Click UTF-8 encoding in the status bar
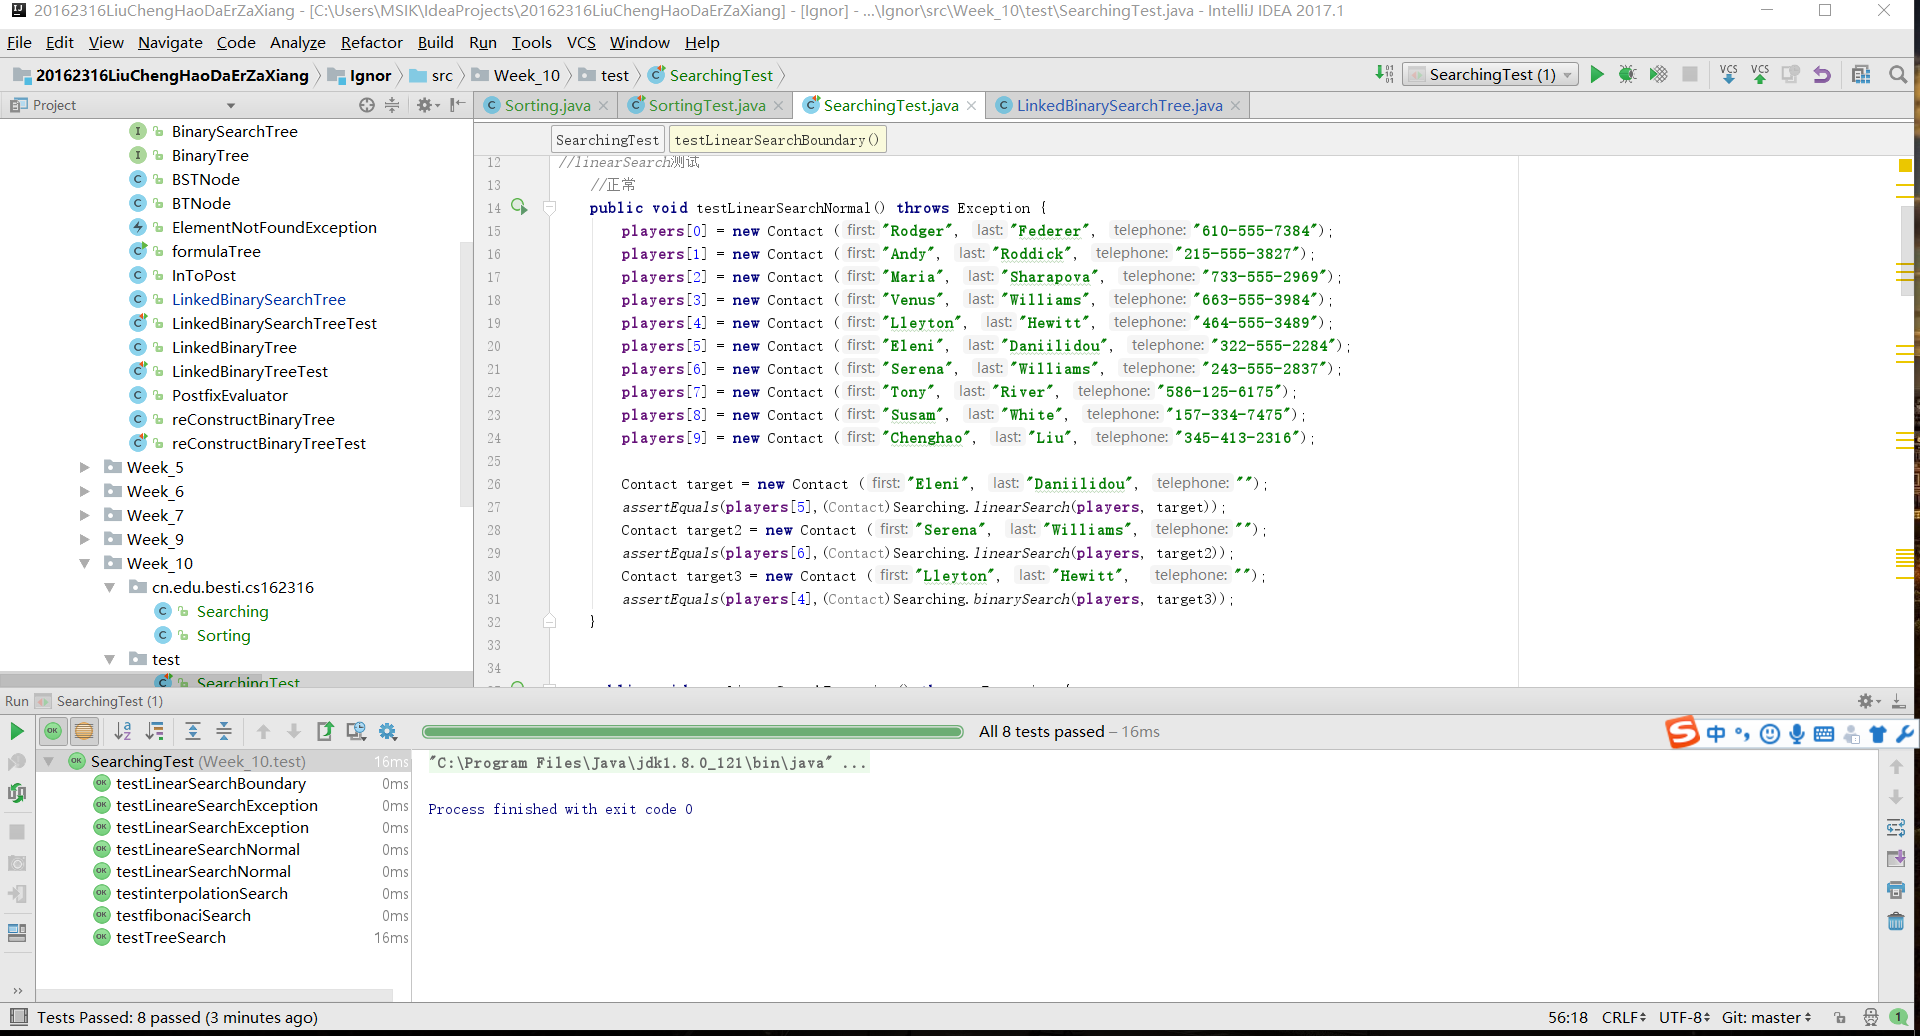1920x1036 pixels. click(1684, 1017)
